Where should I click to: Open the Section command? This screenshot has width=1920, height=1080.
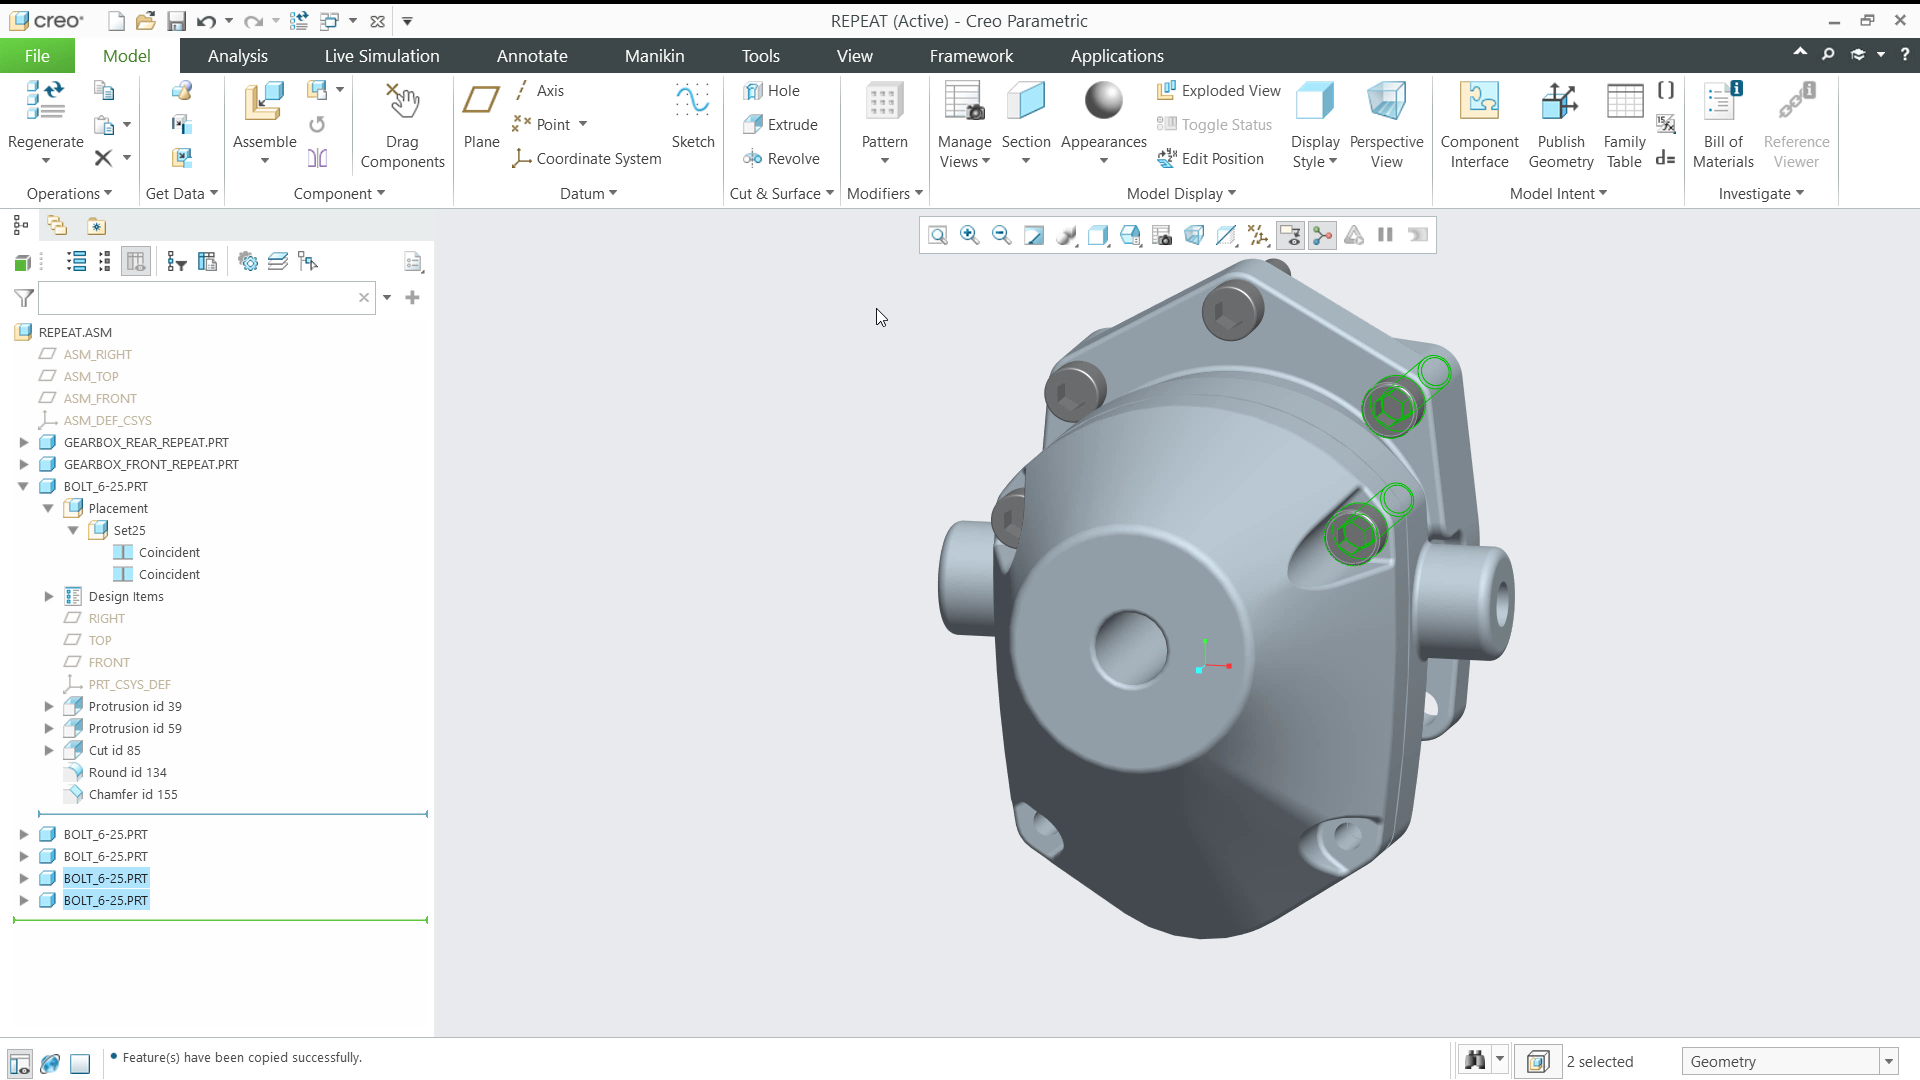[1026, 124]
